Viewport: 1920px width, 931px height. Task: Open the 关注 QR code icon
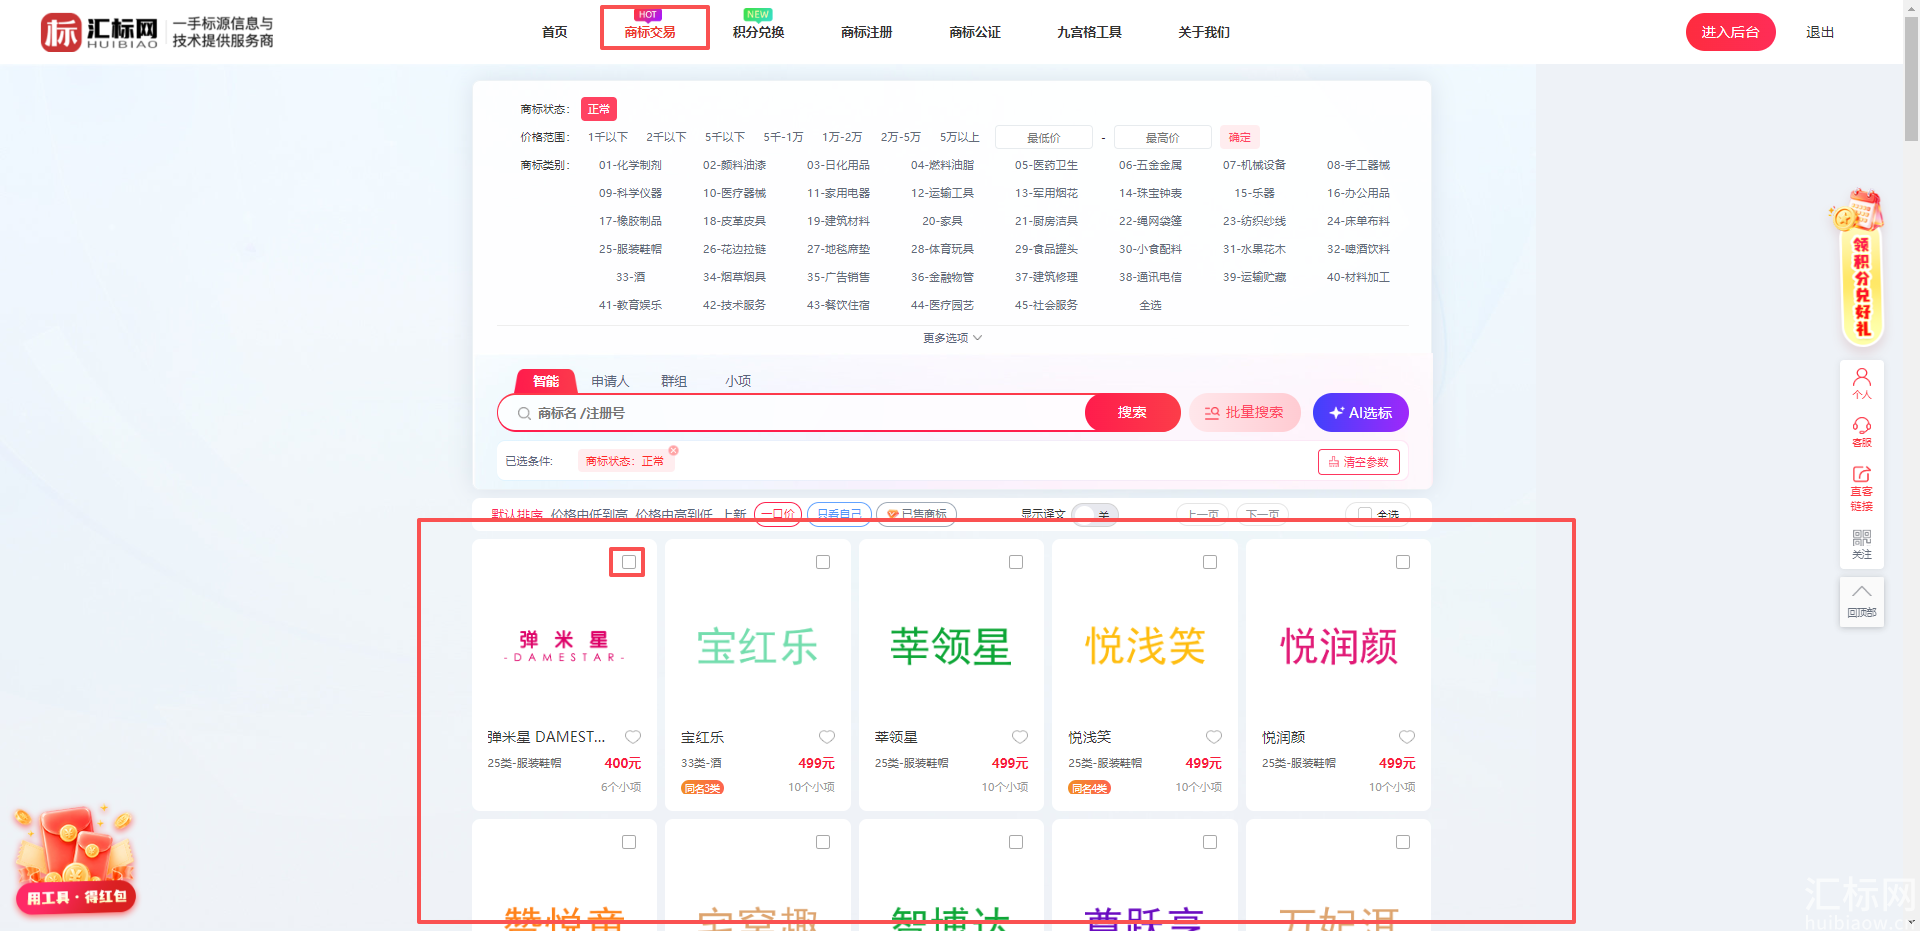1861,544
